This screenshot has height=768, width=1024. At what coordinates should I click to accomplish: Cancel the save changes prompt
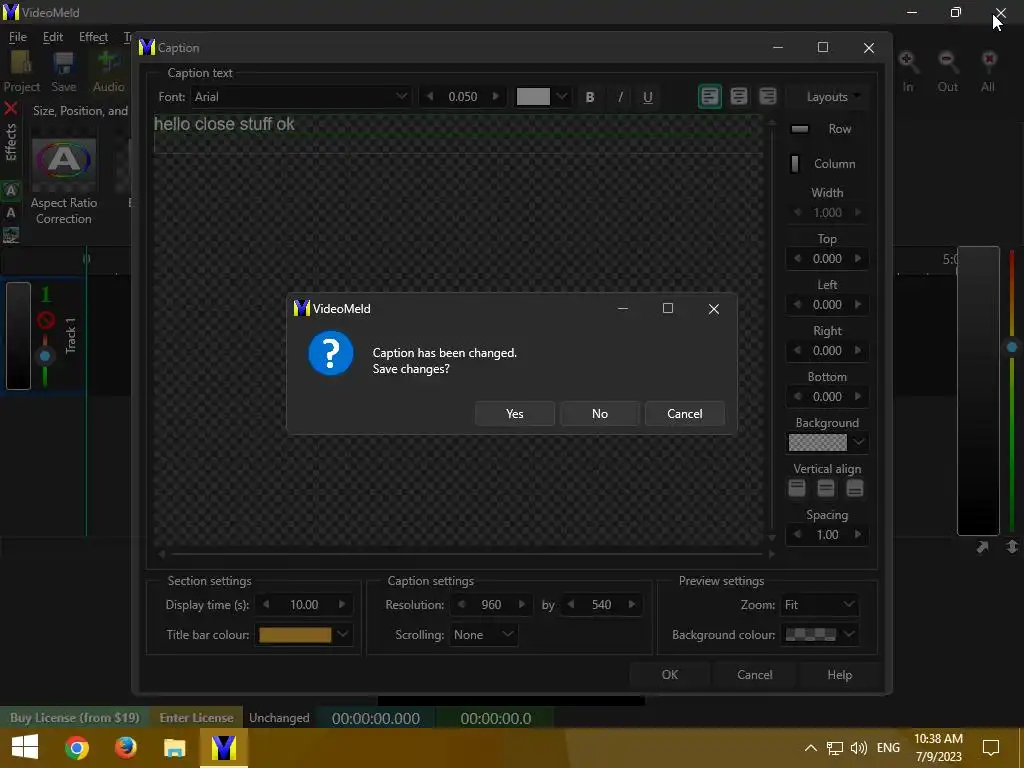click(684, 413)
